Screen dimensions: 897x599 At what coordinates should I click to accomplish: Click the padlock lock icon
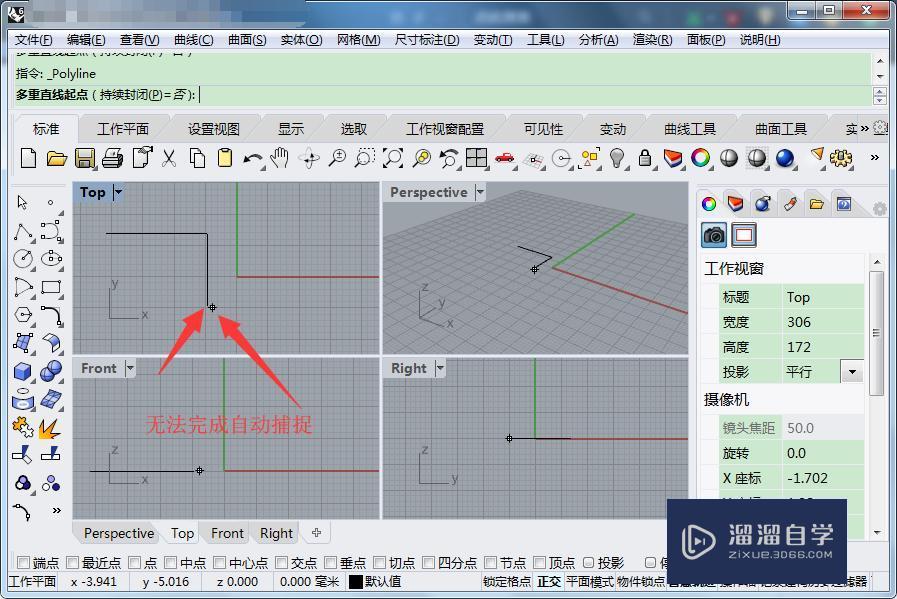tap(645, 158)
